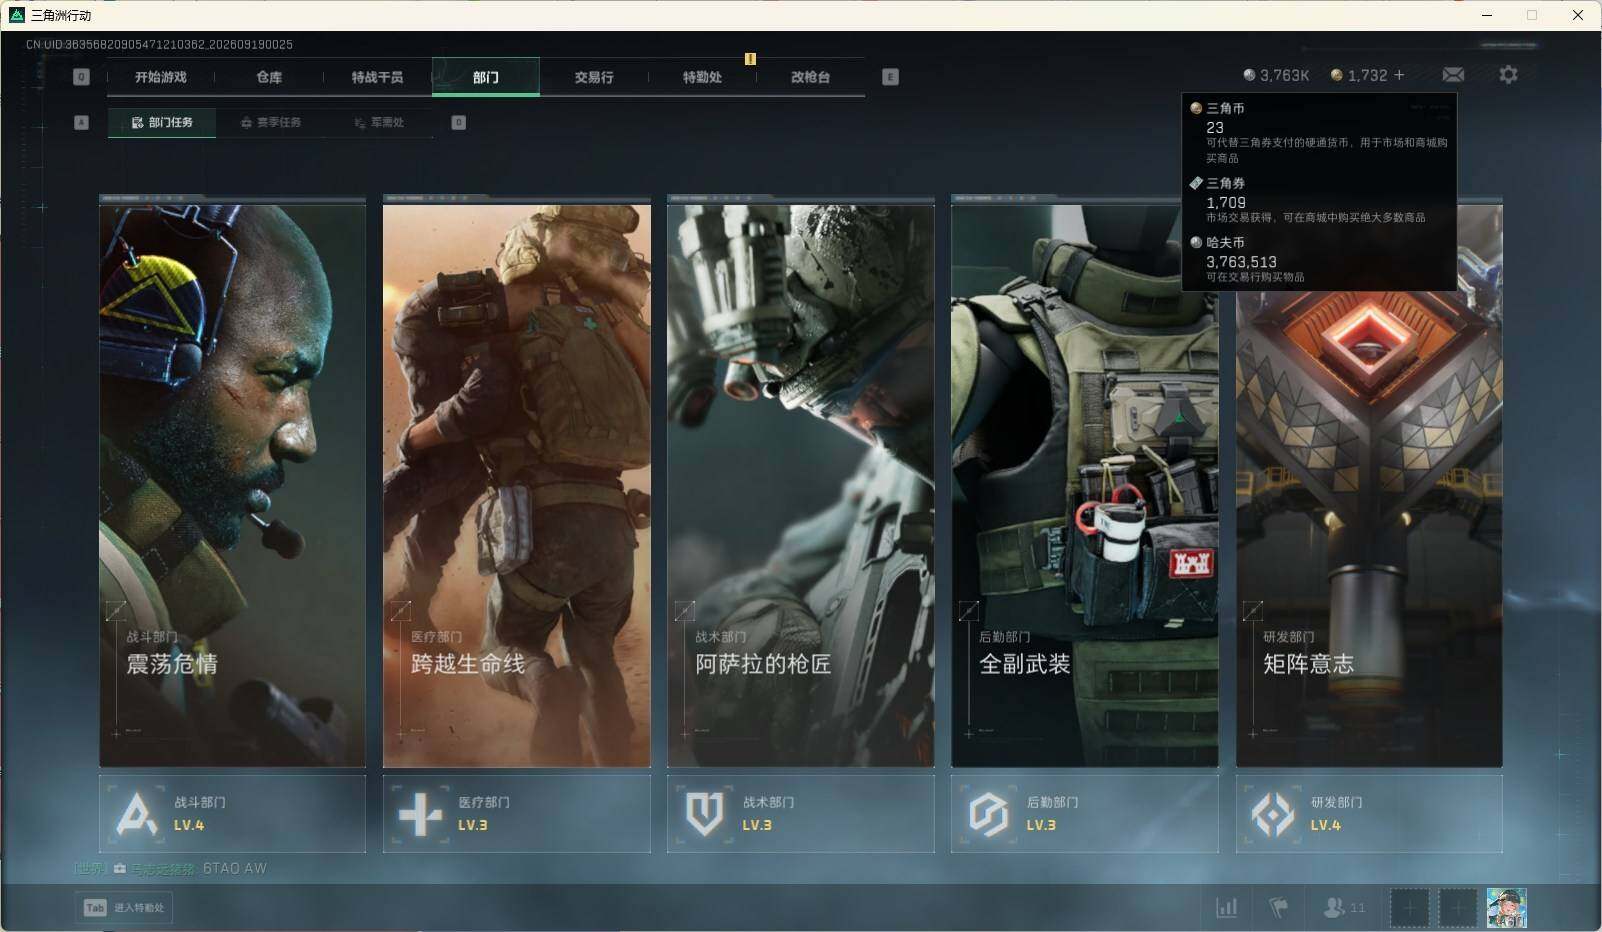The width and height of the screenshot is (1602, 932).
Task: Open the flags icon in bottom bar
Action: click(1278, 907)
